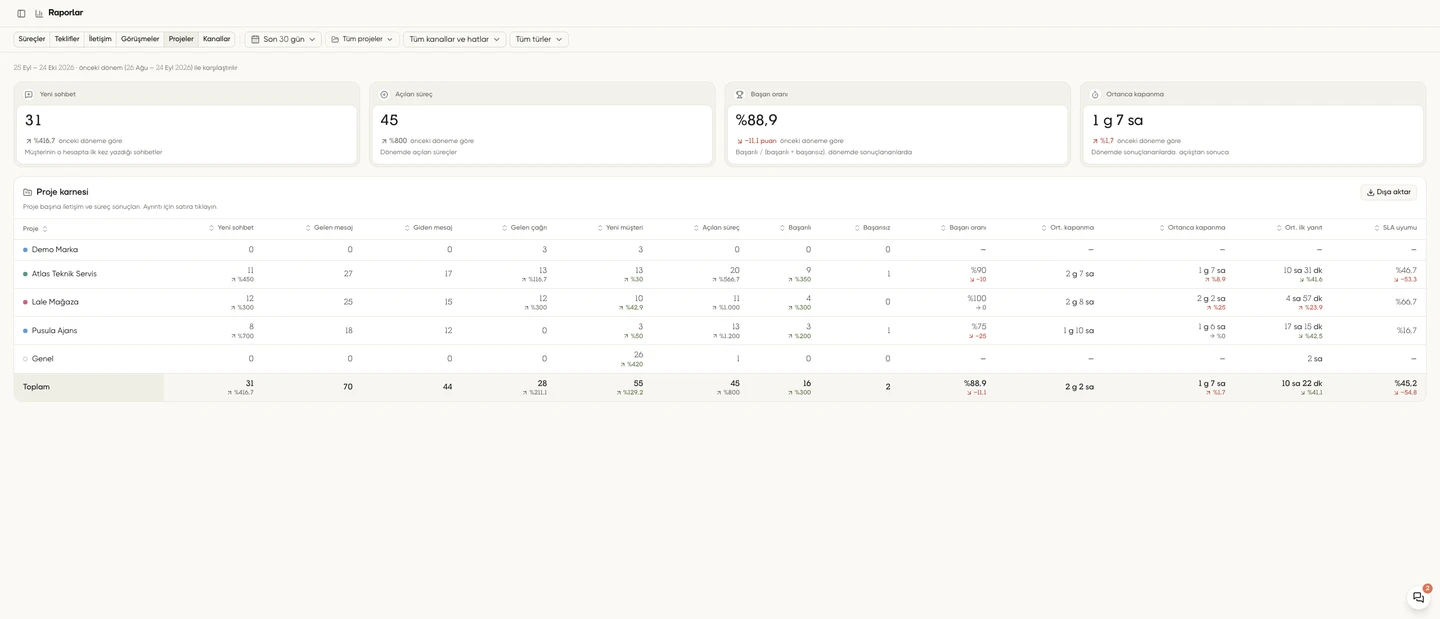This screenshot has width=1440, height=619.
Task: Click the Ortanca kapanma timer icon
Action: (1095, 94)
